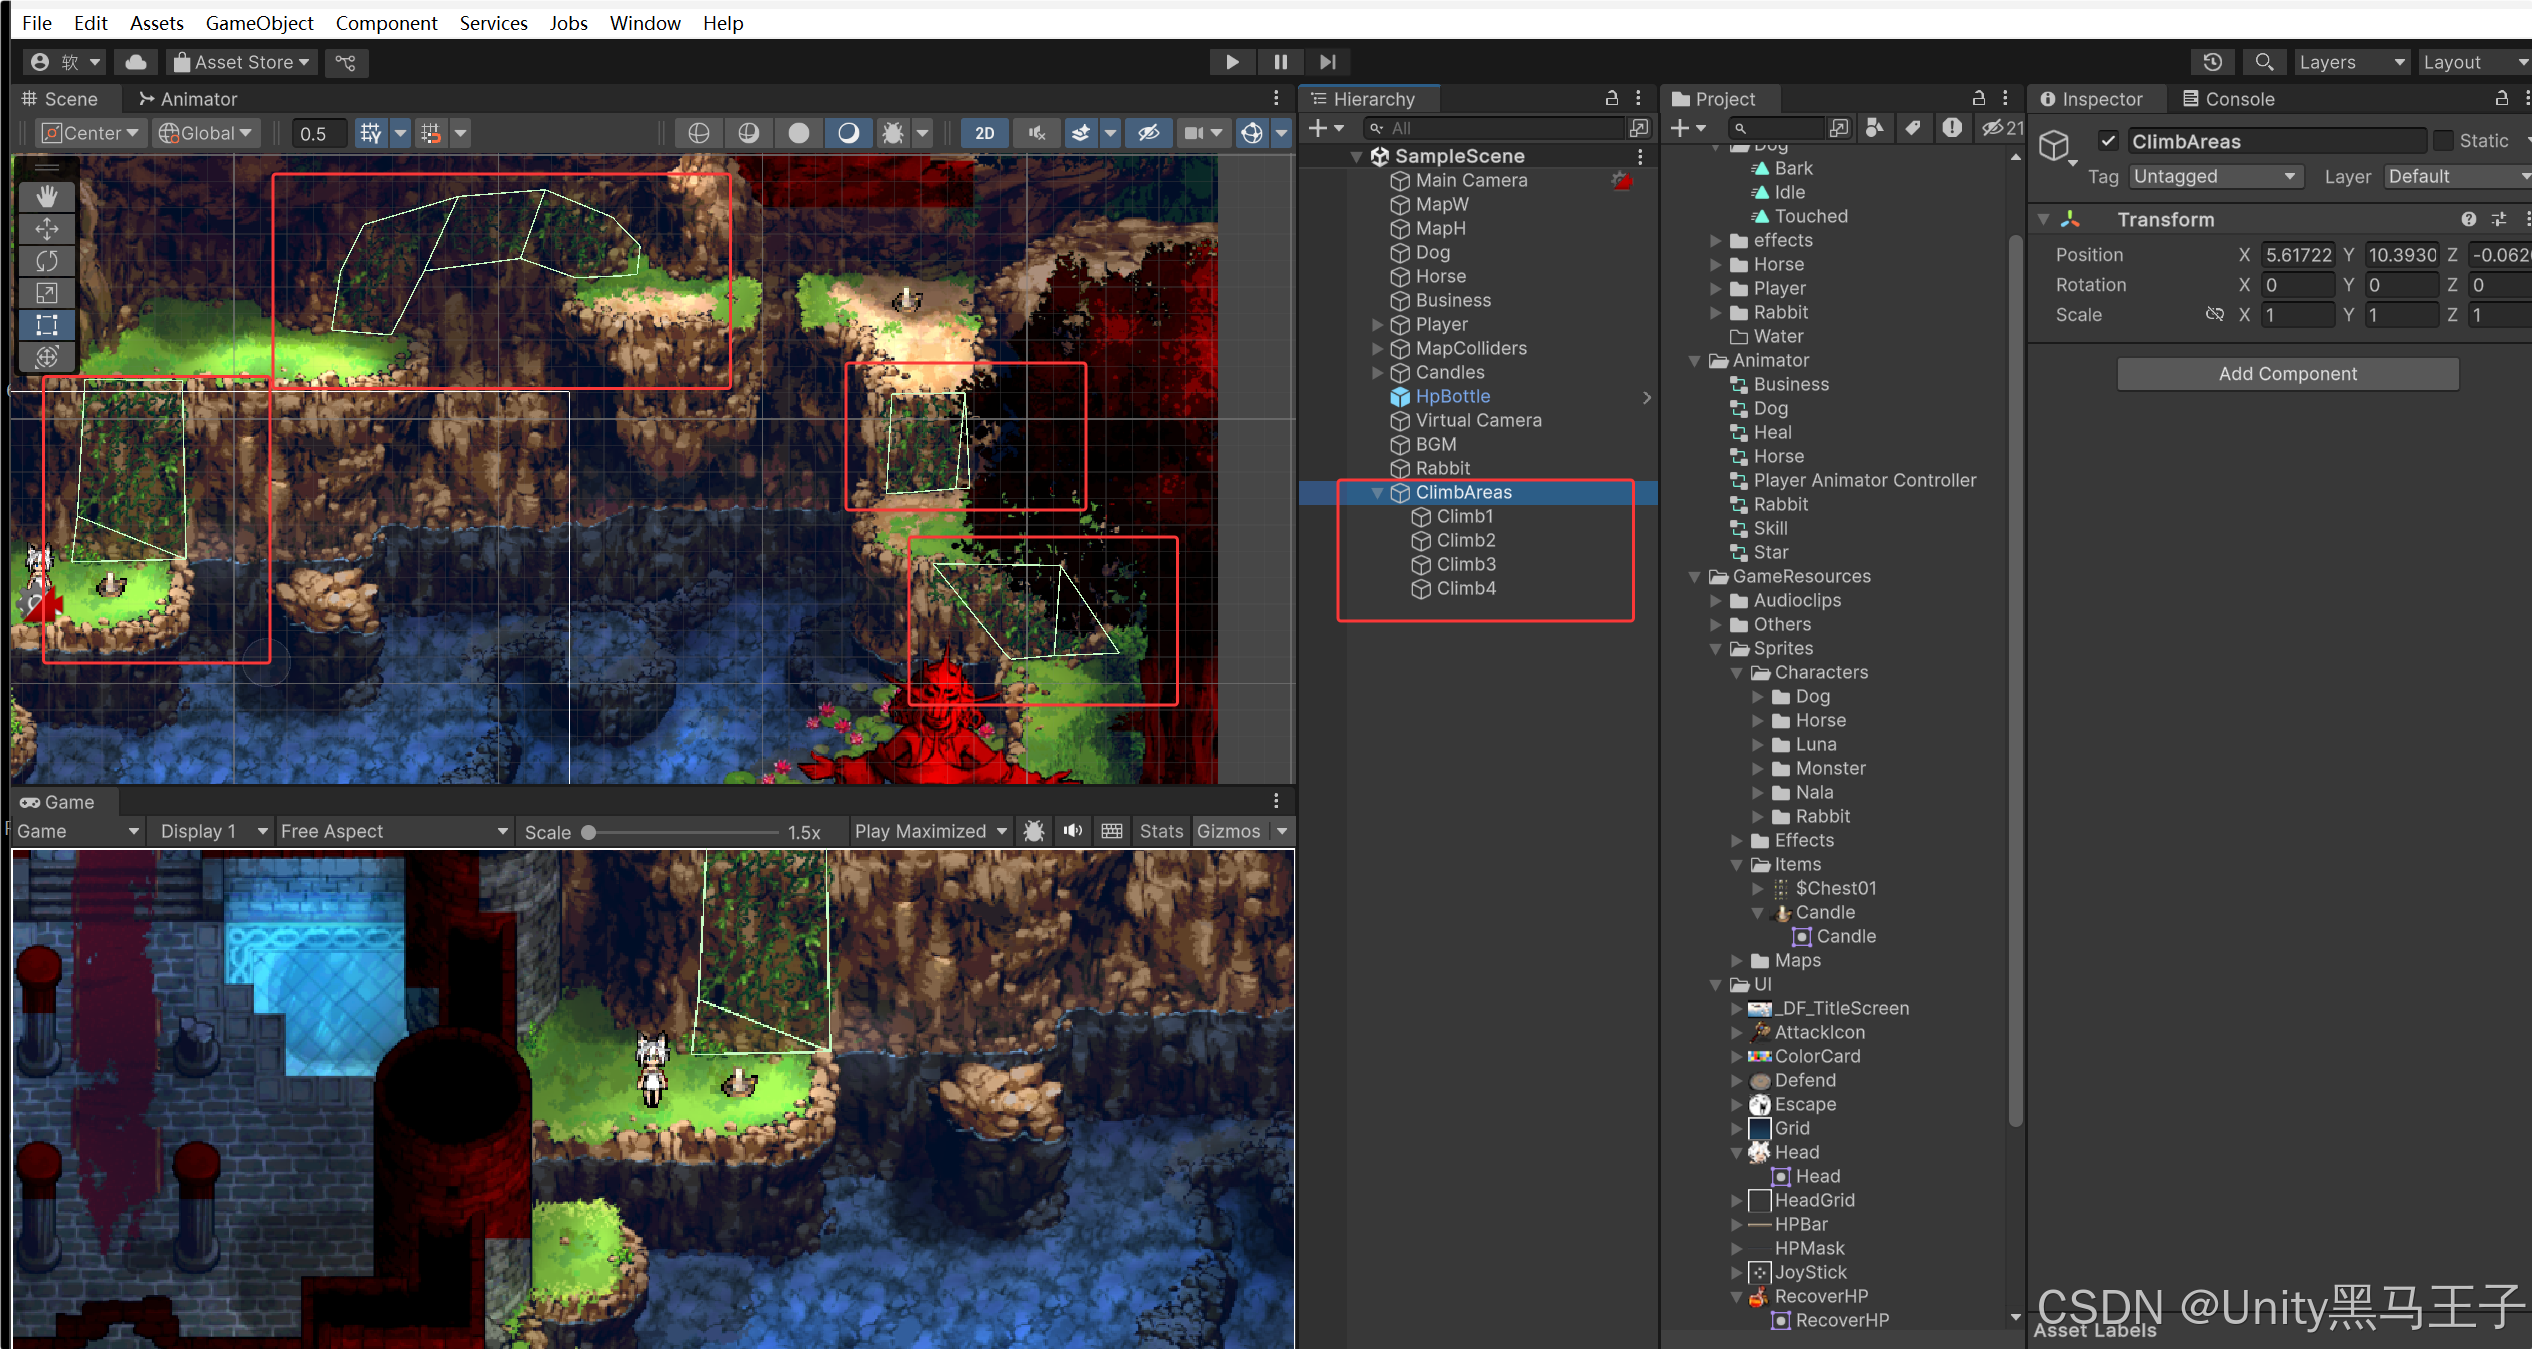Select the Rotate tool in Scene
This screenshot has width=2532, height=1349.
coord(46,261)
